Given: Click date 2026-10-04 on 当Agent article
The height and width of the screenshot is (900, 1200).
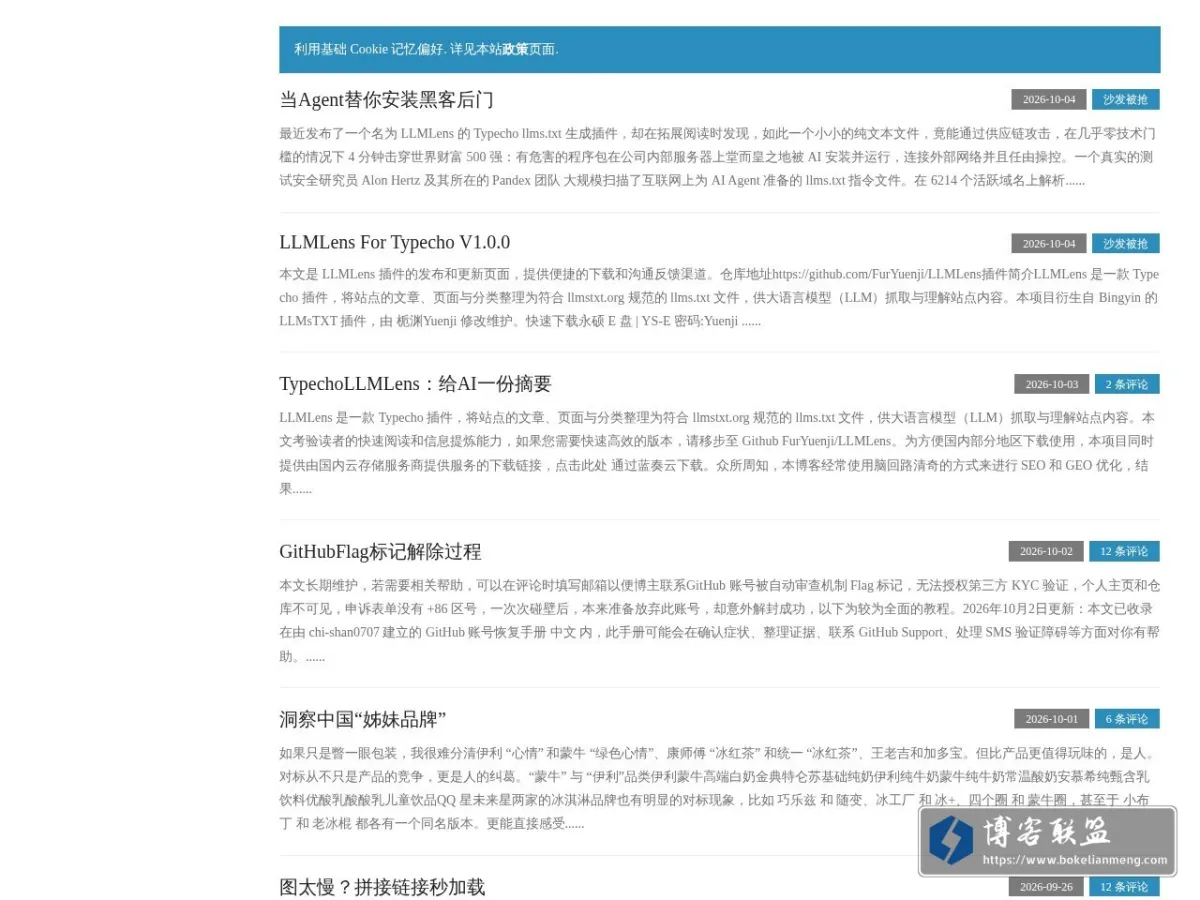Looking at the screenshot, I should (1049, 99).
